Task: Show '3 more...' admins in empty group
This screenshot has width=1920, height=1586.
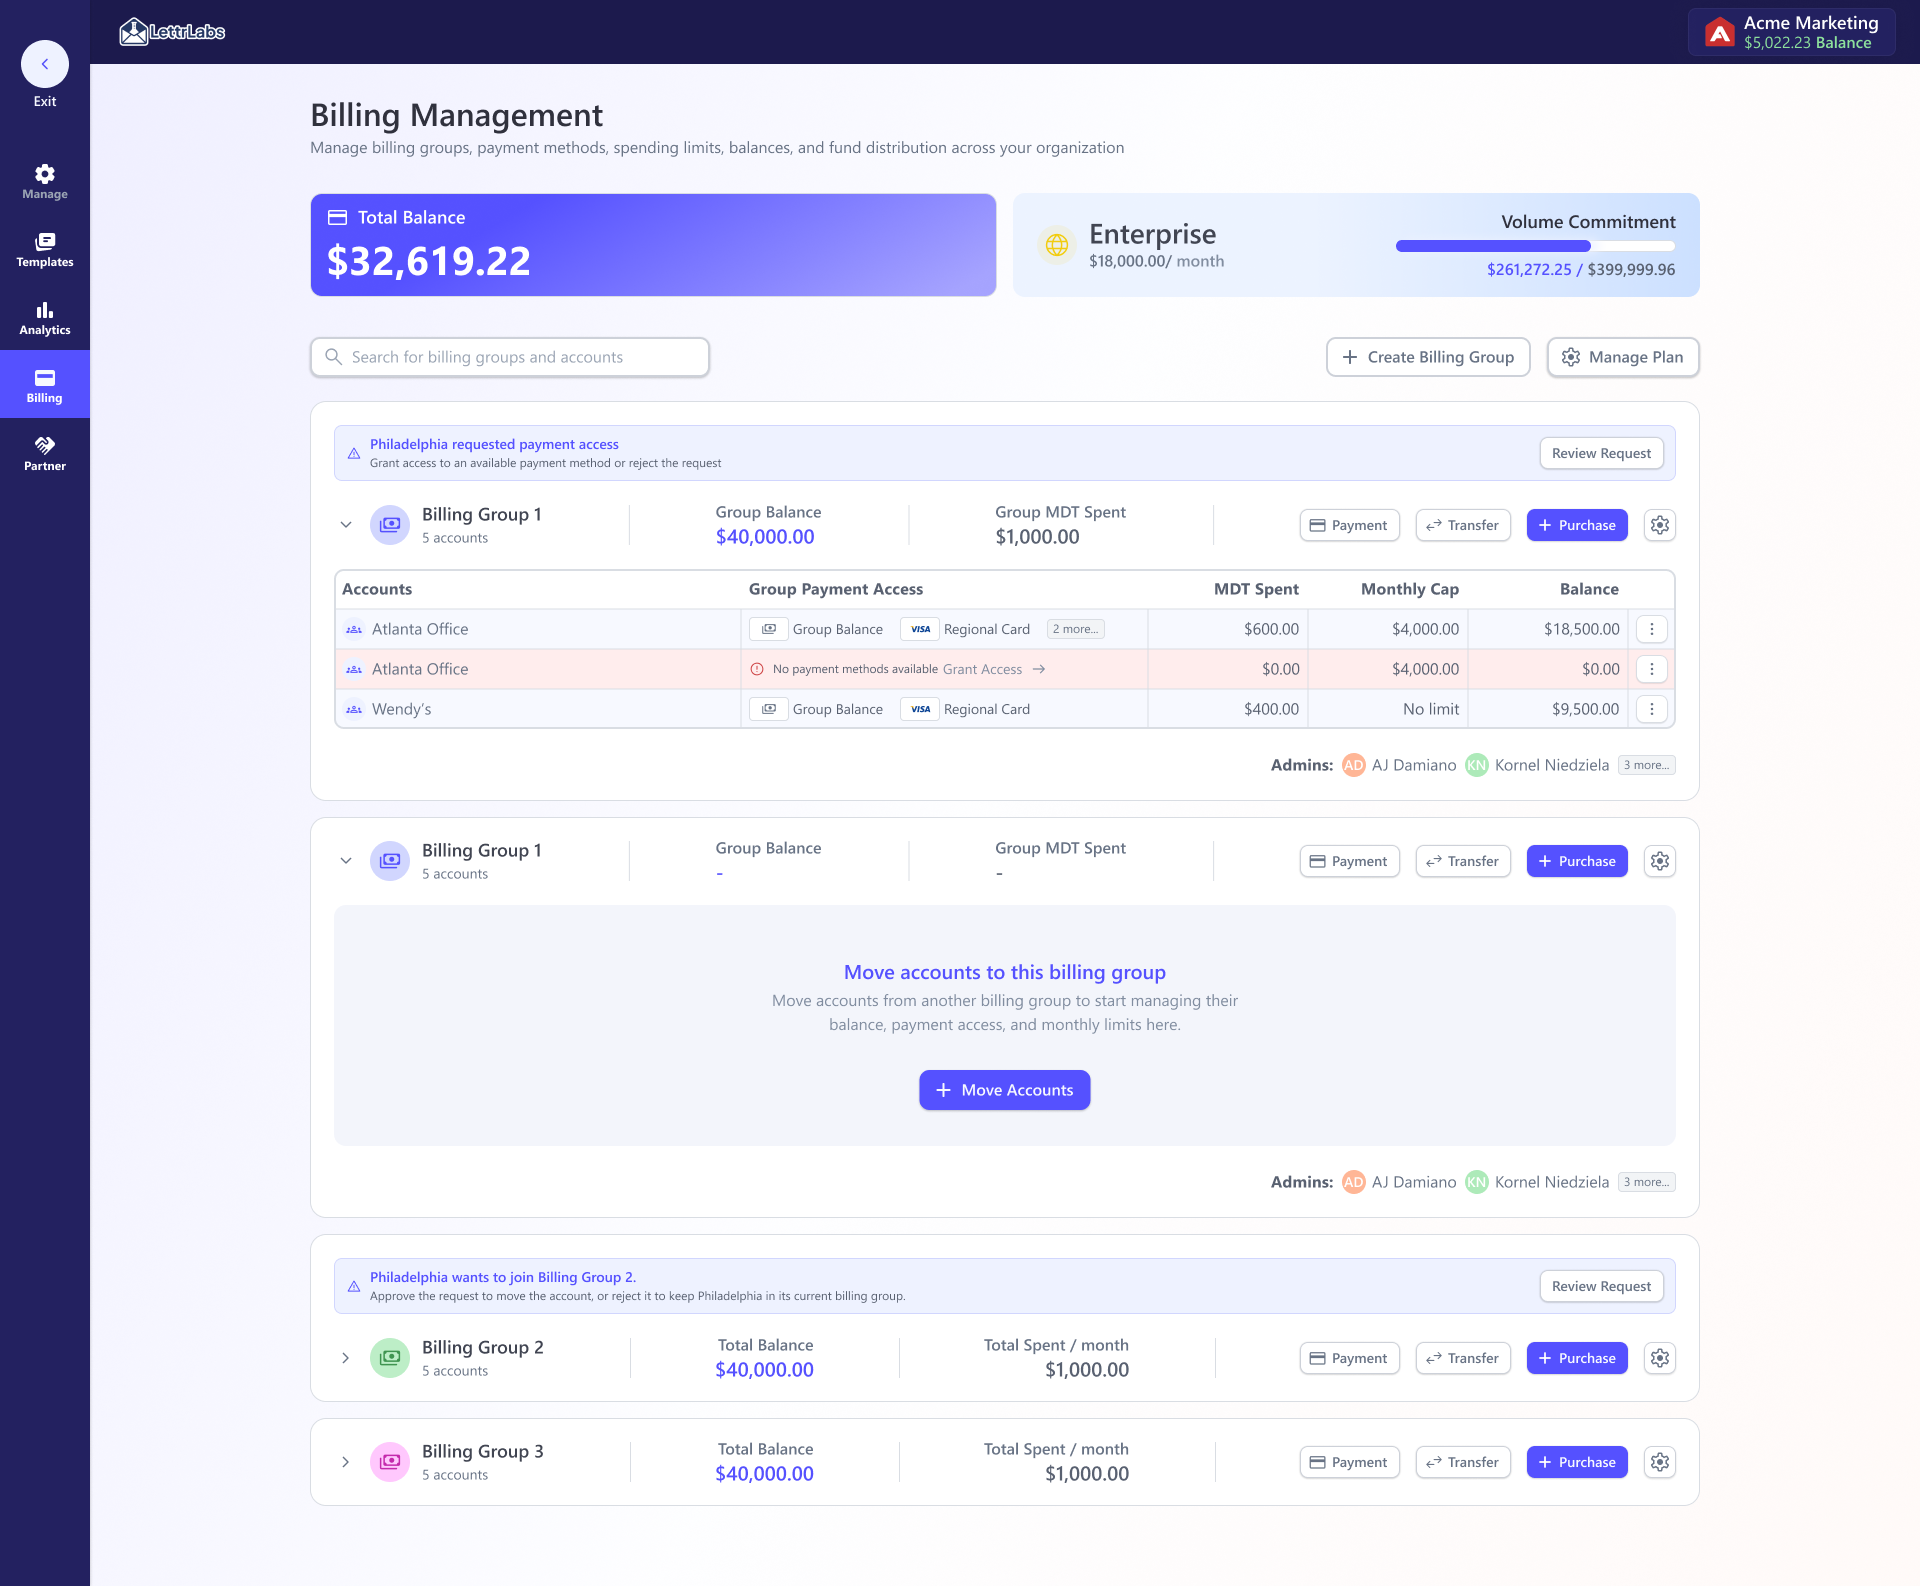Action: pyautogui.click(x=1647, y=1182)
